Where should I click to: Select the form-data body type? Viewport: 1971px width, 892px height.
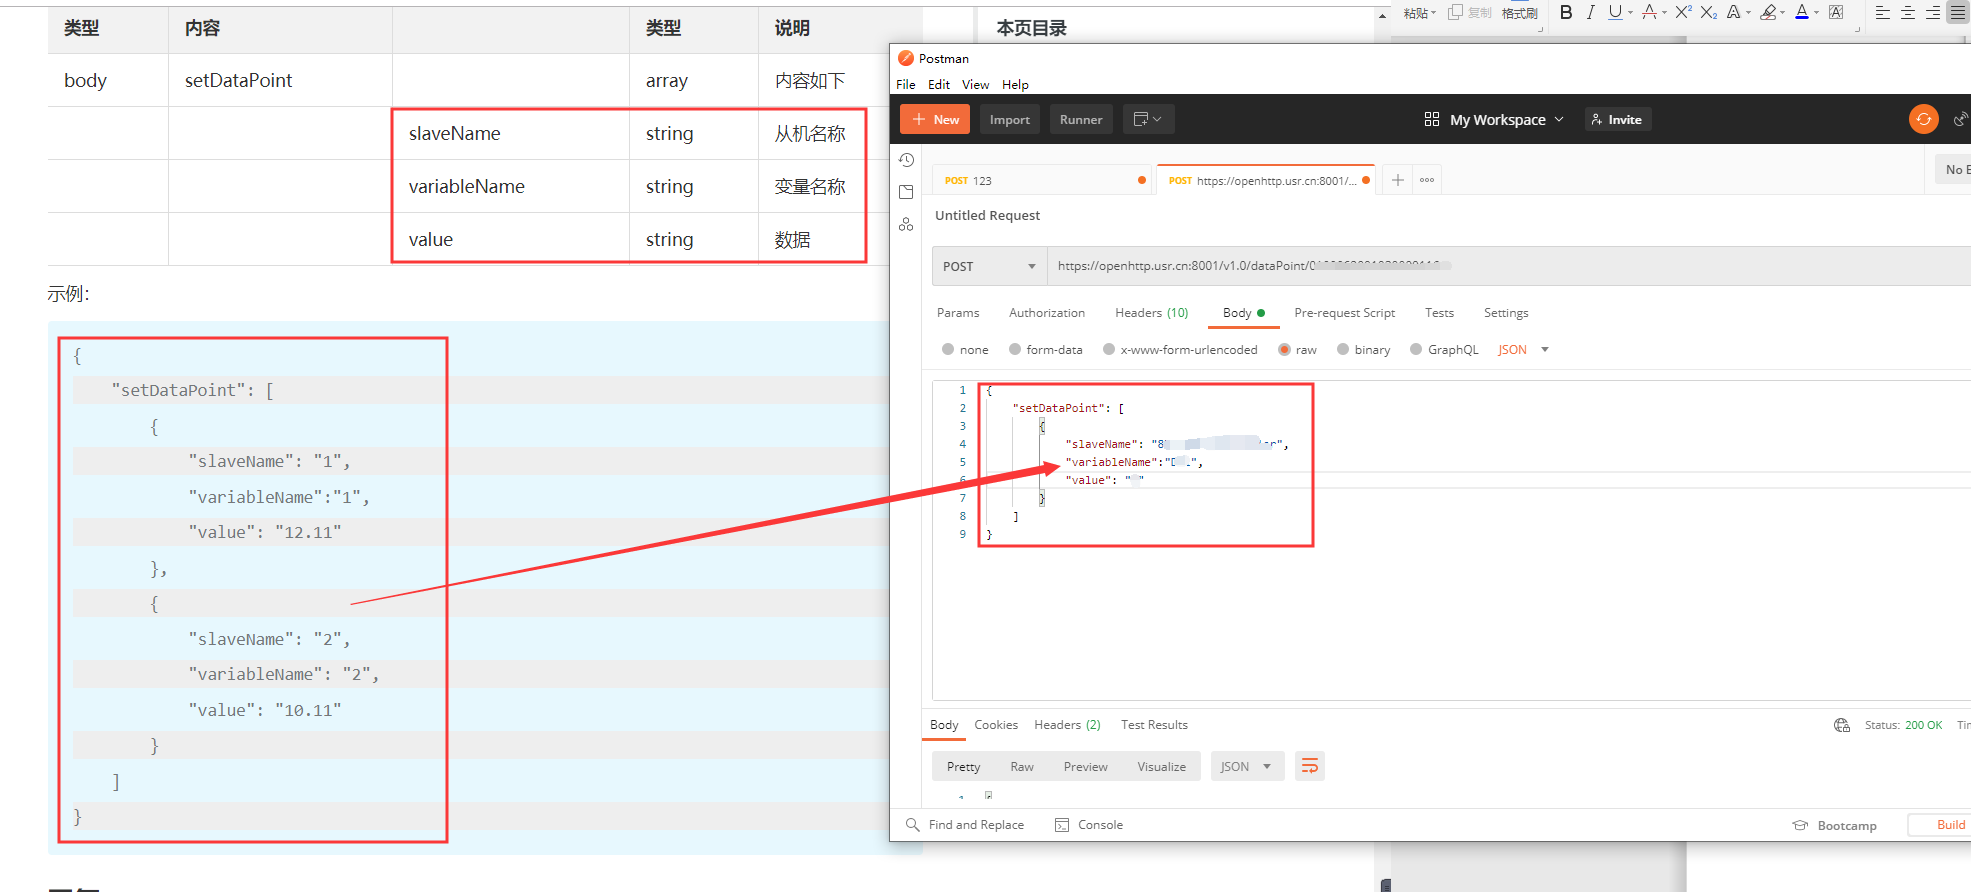[1015, 349]
